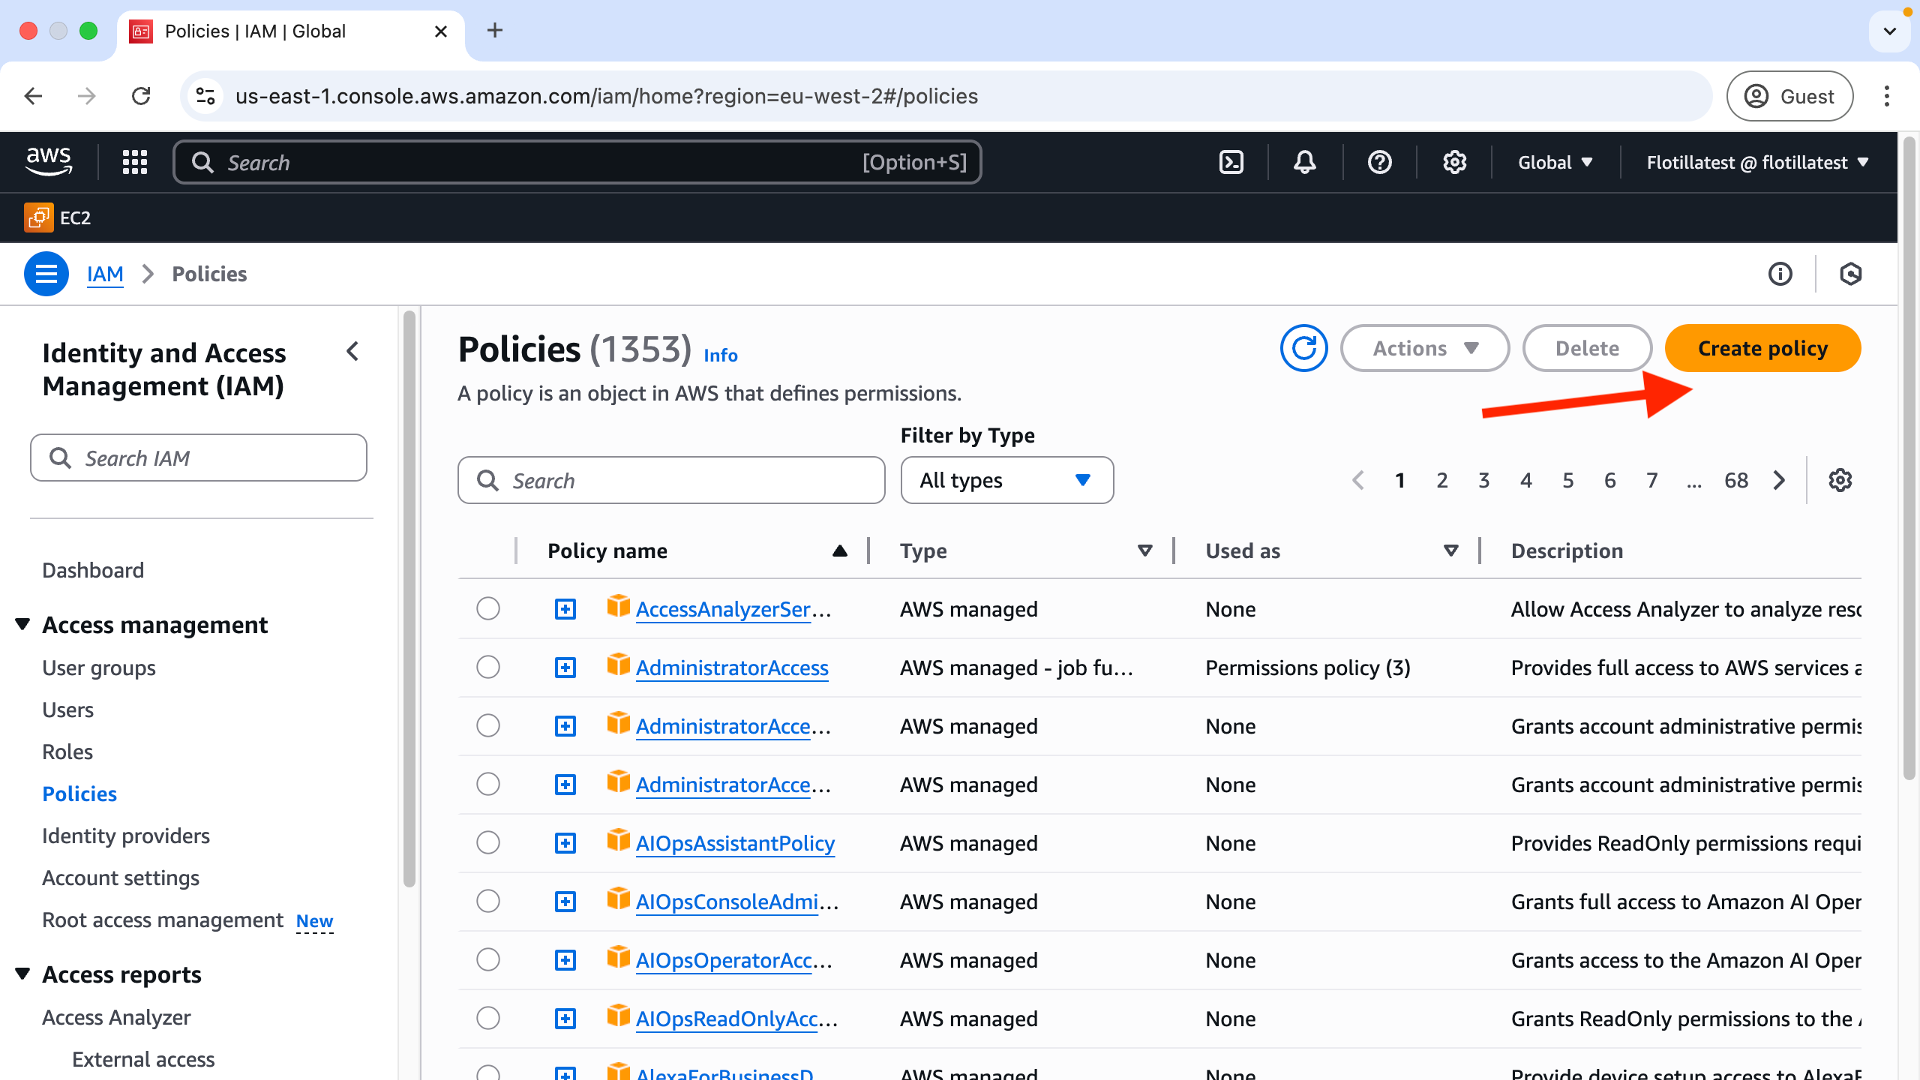Select the AccessAnalyzerServiceRolePolicy radio button
Viewport: 1920px width, 1080px height.
488,609
